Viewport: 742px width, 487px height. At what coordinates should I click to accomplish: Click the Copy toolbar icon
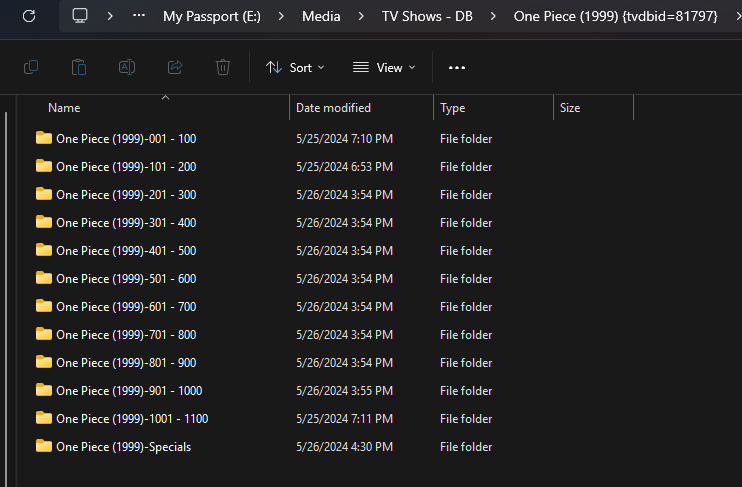[x=31, y=67]
